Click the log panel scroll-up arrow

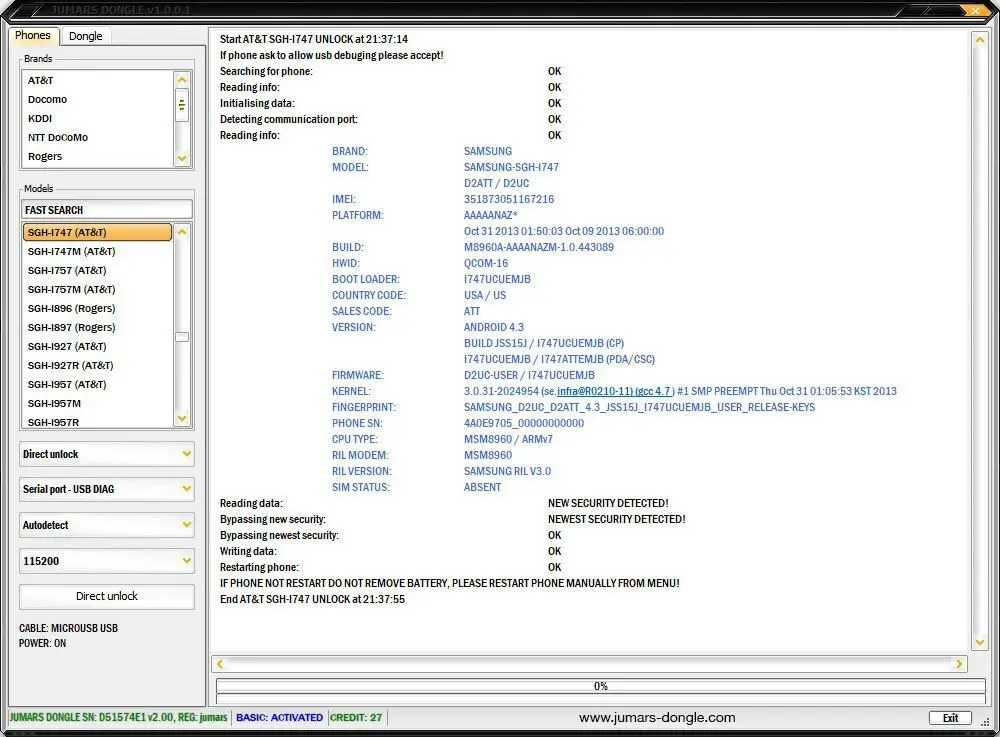pos(980,40)
